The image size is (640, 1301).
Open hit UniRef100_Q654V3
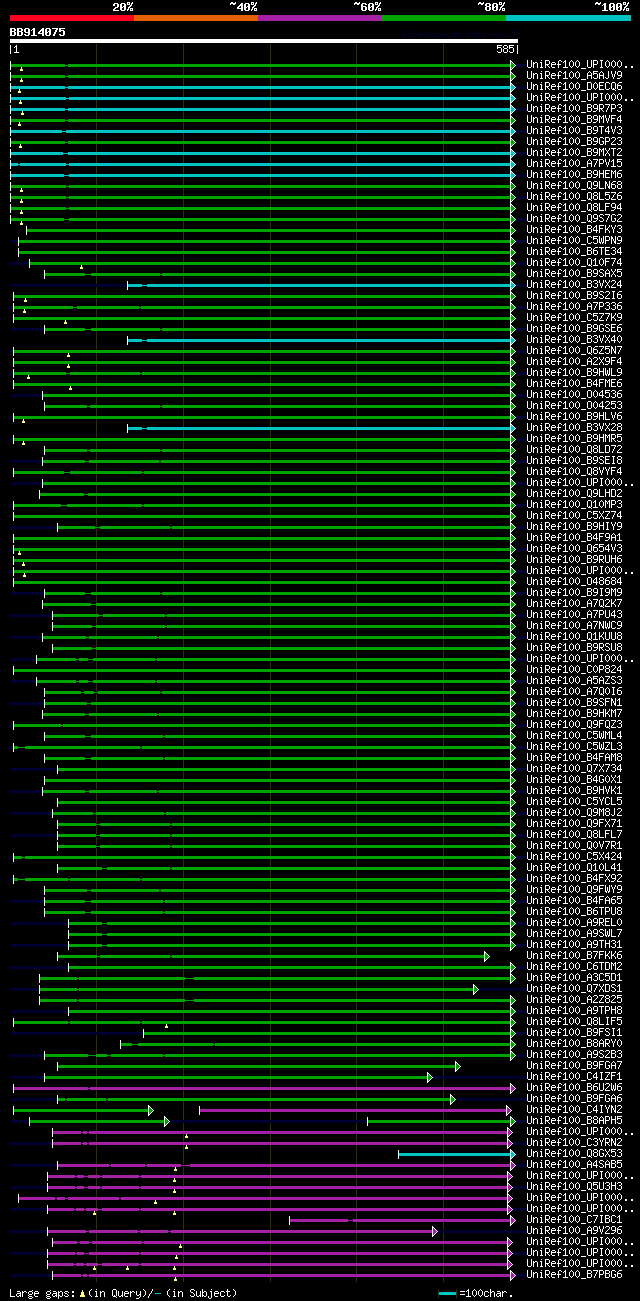574,548
